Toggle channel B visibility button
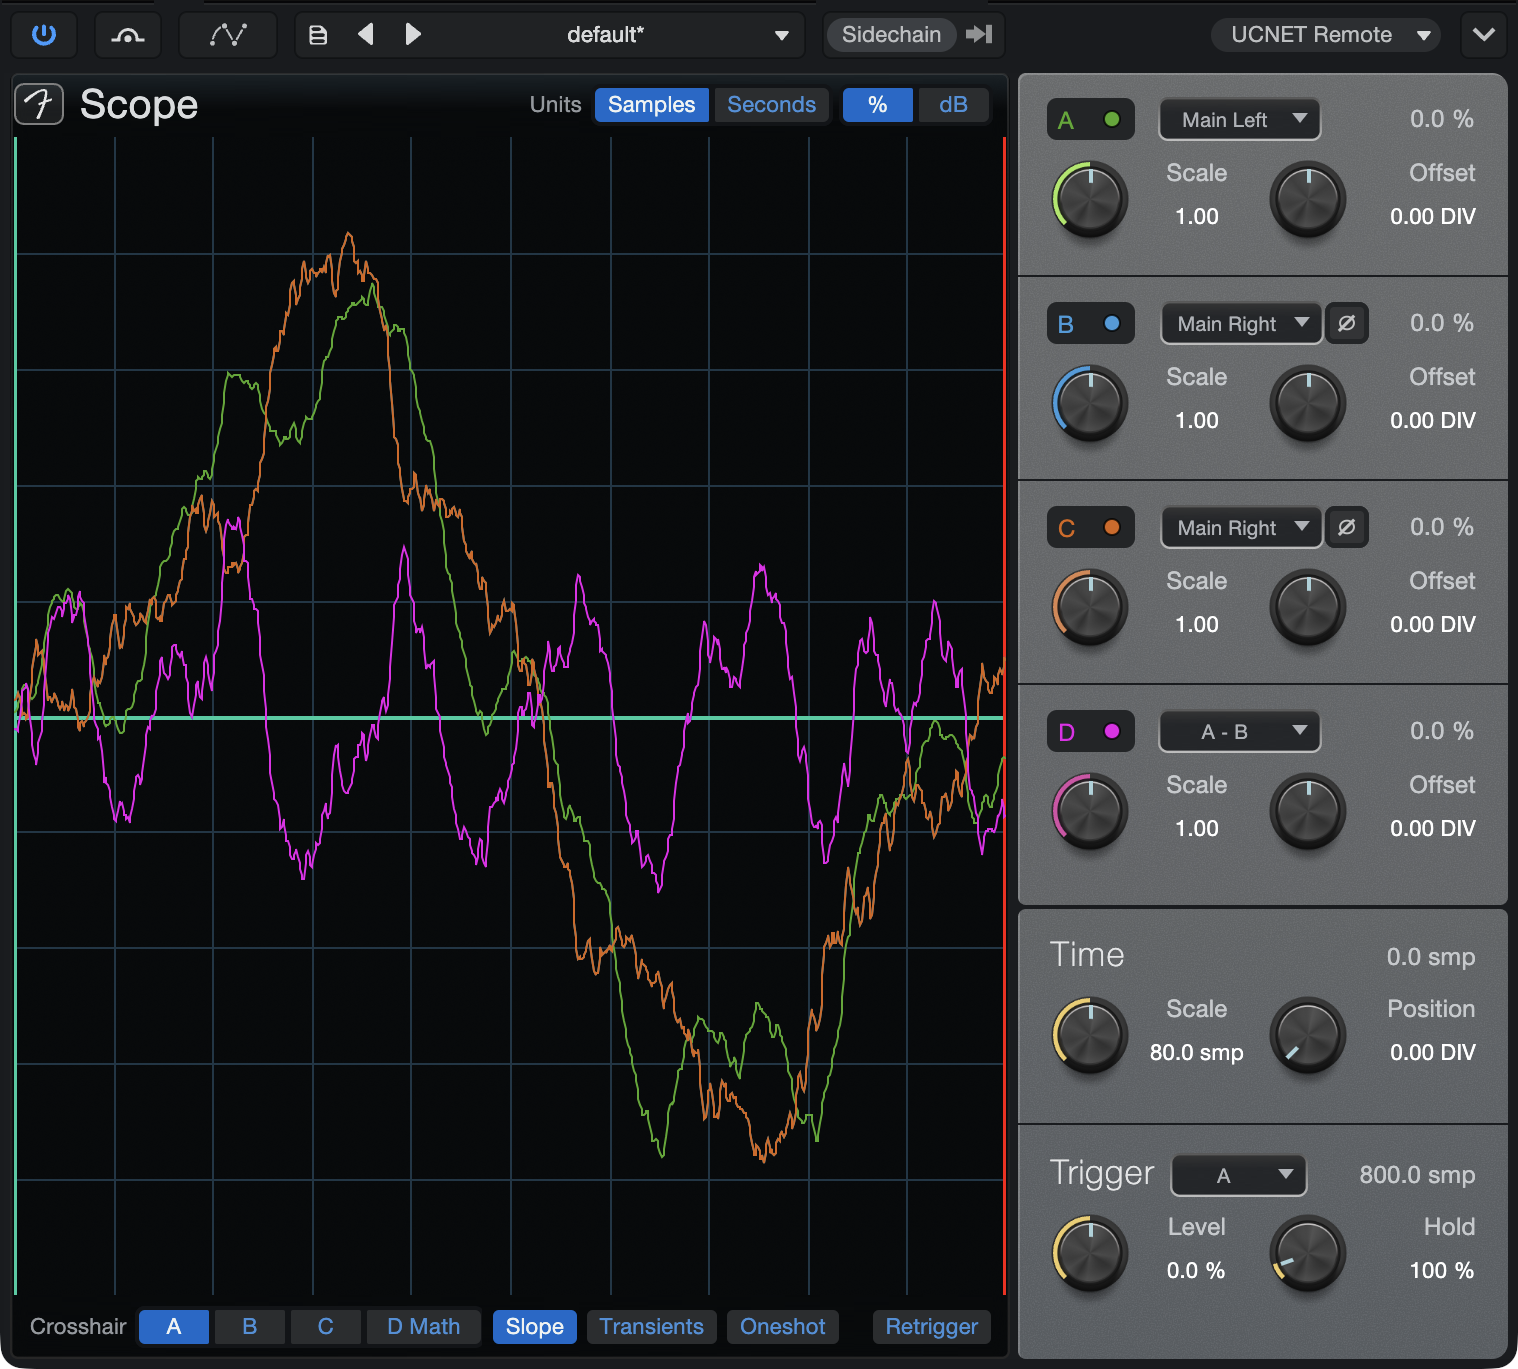 [x=1091, y=324]
